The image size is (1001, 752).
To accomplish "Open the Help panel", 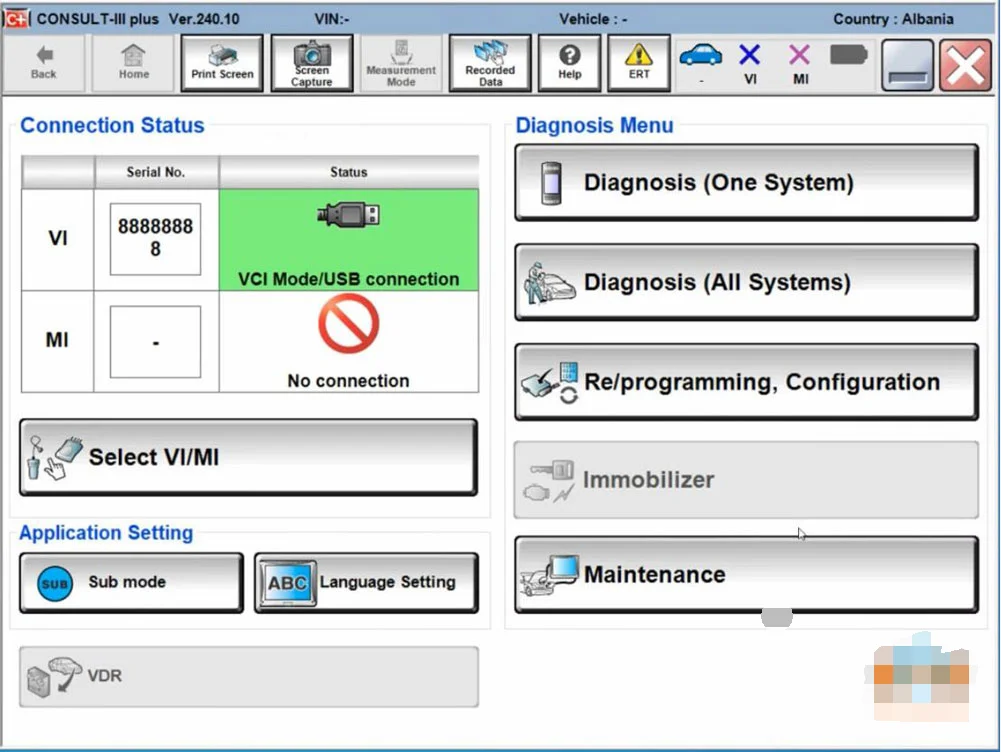I will click(569, 62).
